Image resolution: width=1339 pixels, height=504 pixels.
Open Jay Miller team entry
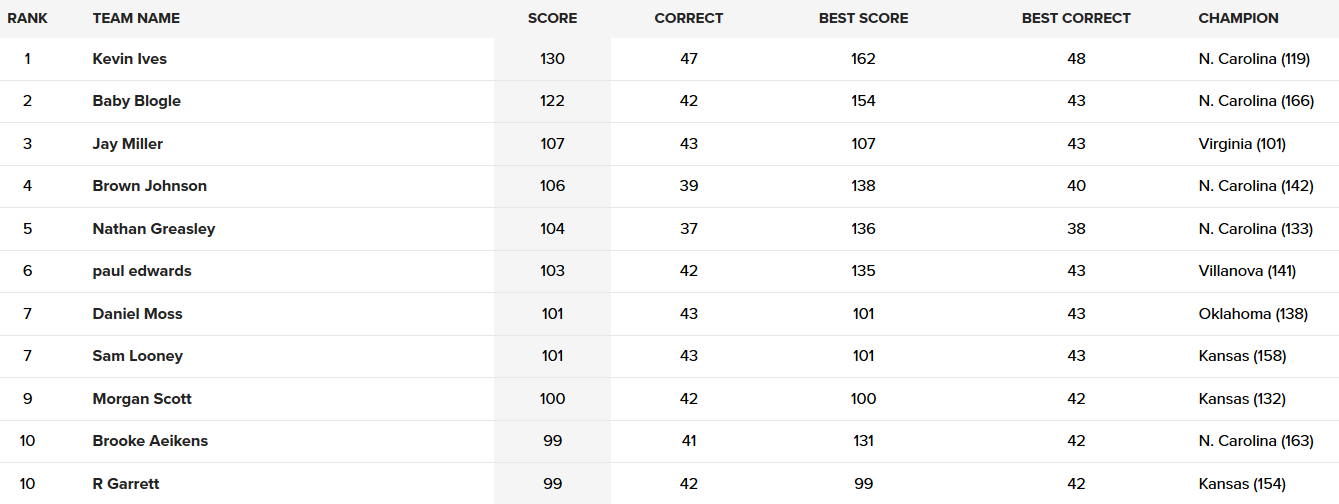pos(128,144)
